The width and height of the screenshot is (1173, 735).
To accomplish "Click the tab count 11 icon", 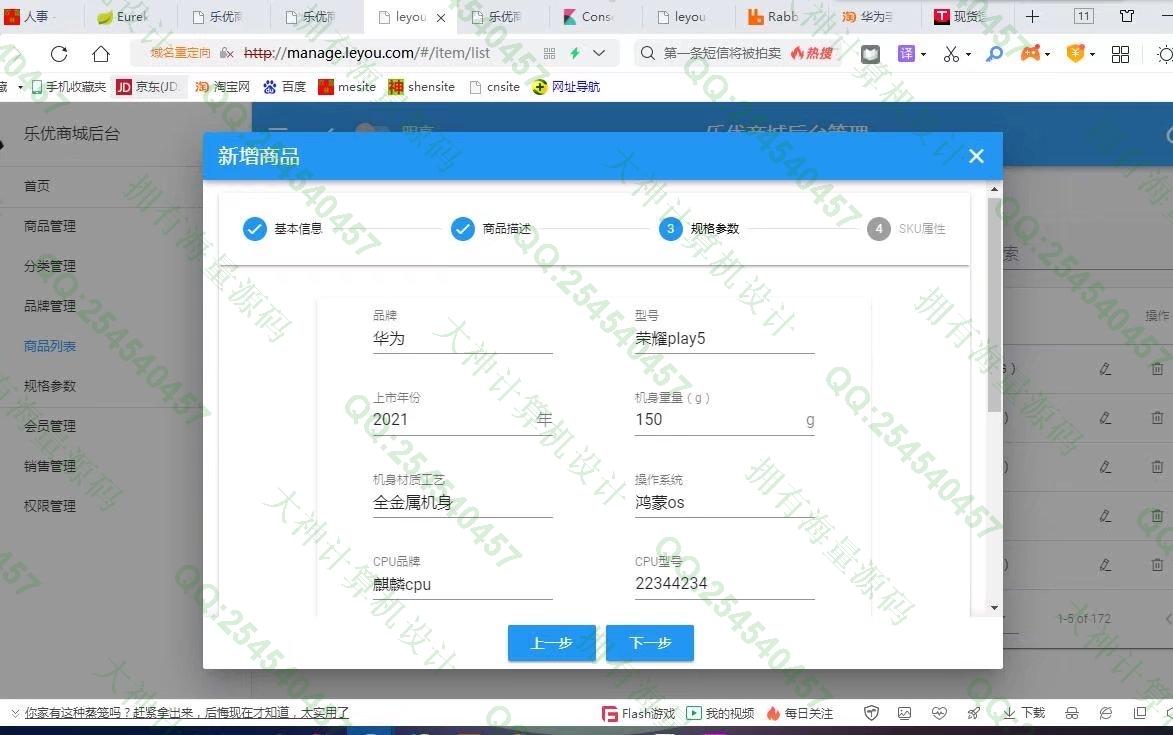I will point(1083,16).
